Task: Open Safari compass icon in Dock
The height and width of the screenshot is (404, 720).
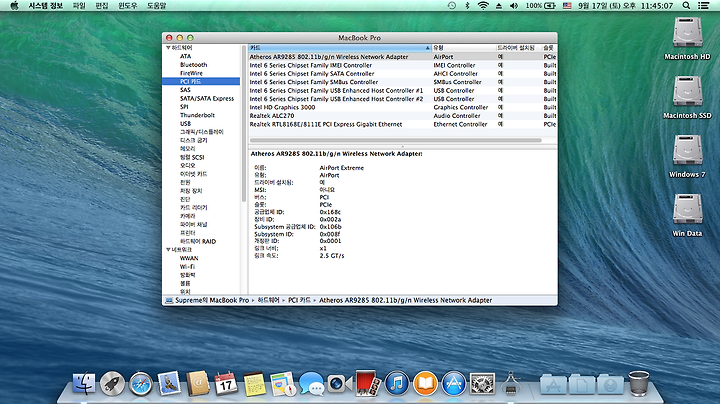Action: (141, 384)
